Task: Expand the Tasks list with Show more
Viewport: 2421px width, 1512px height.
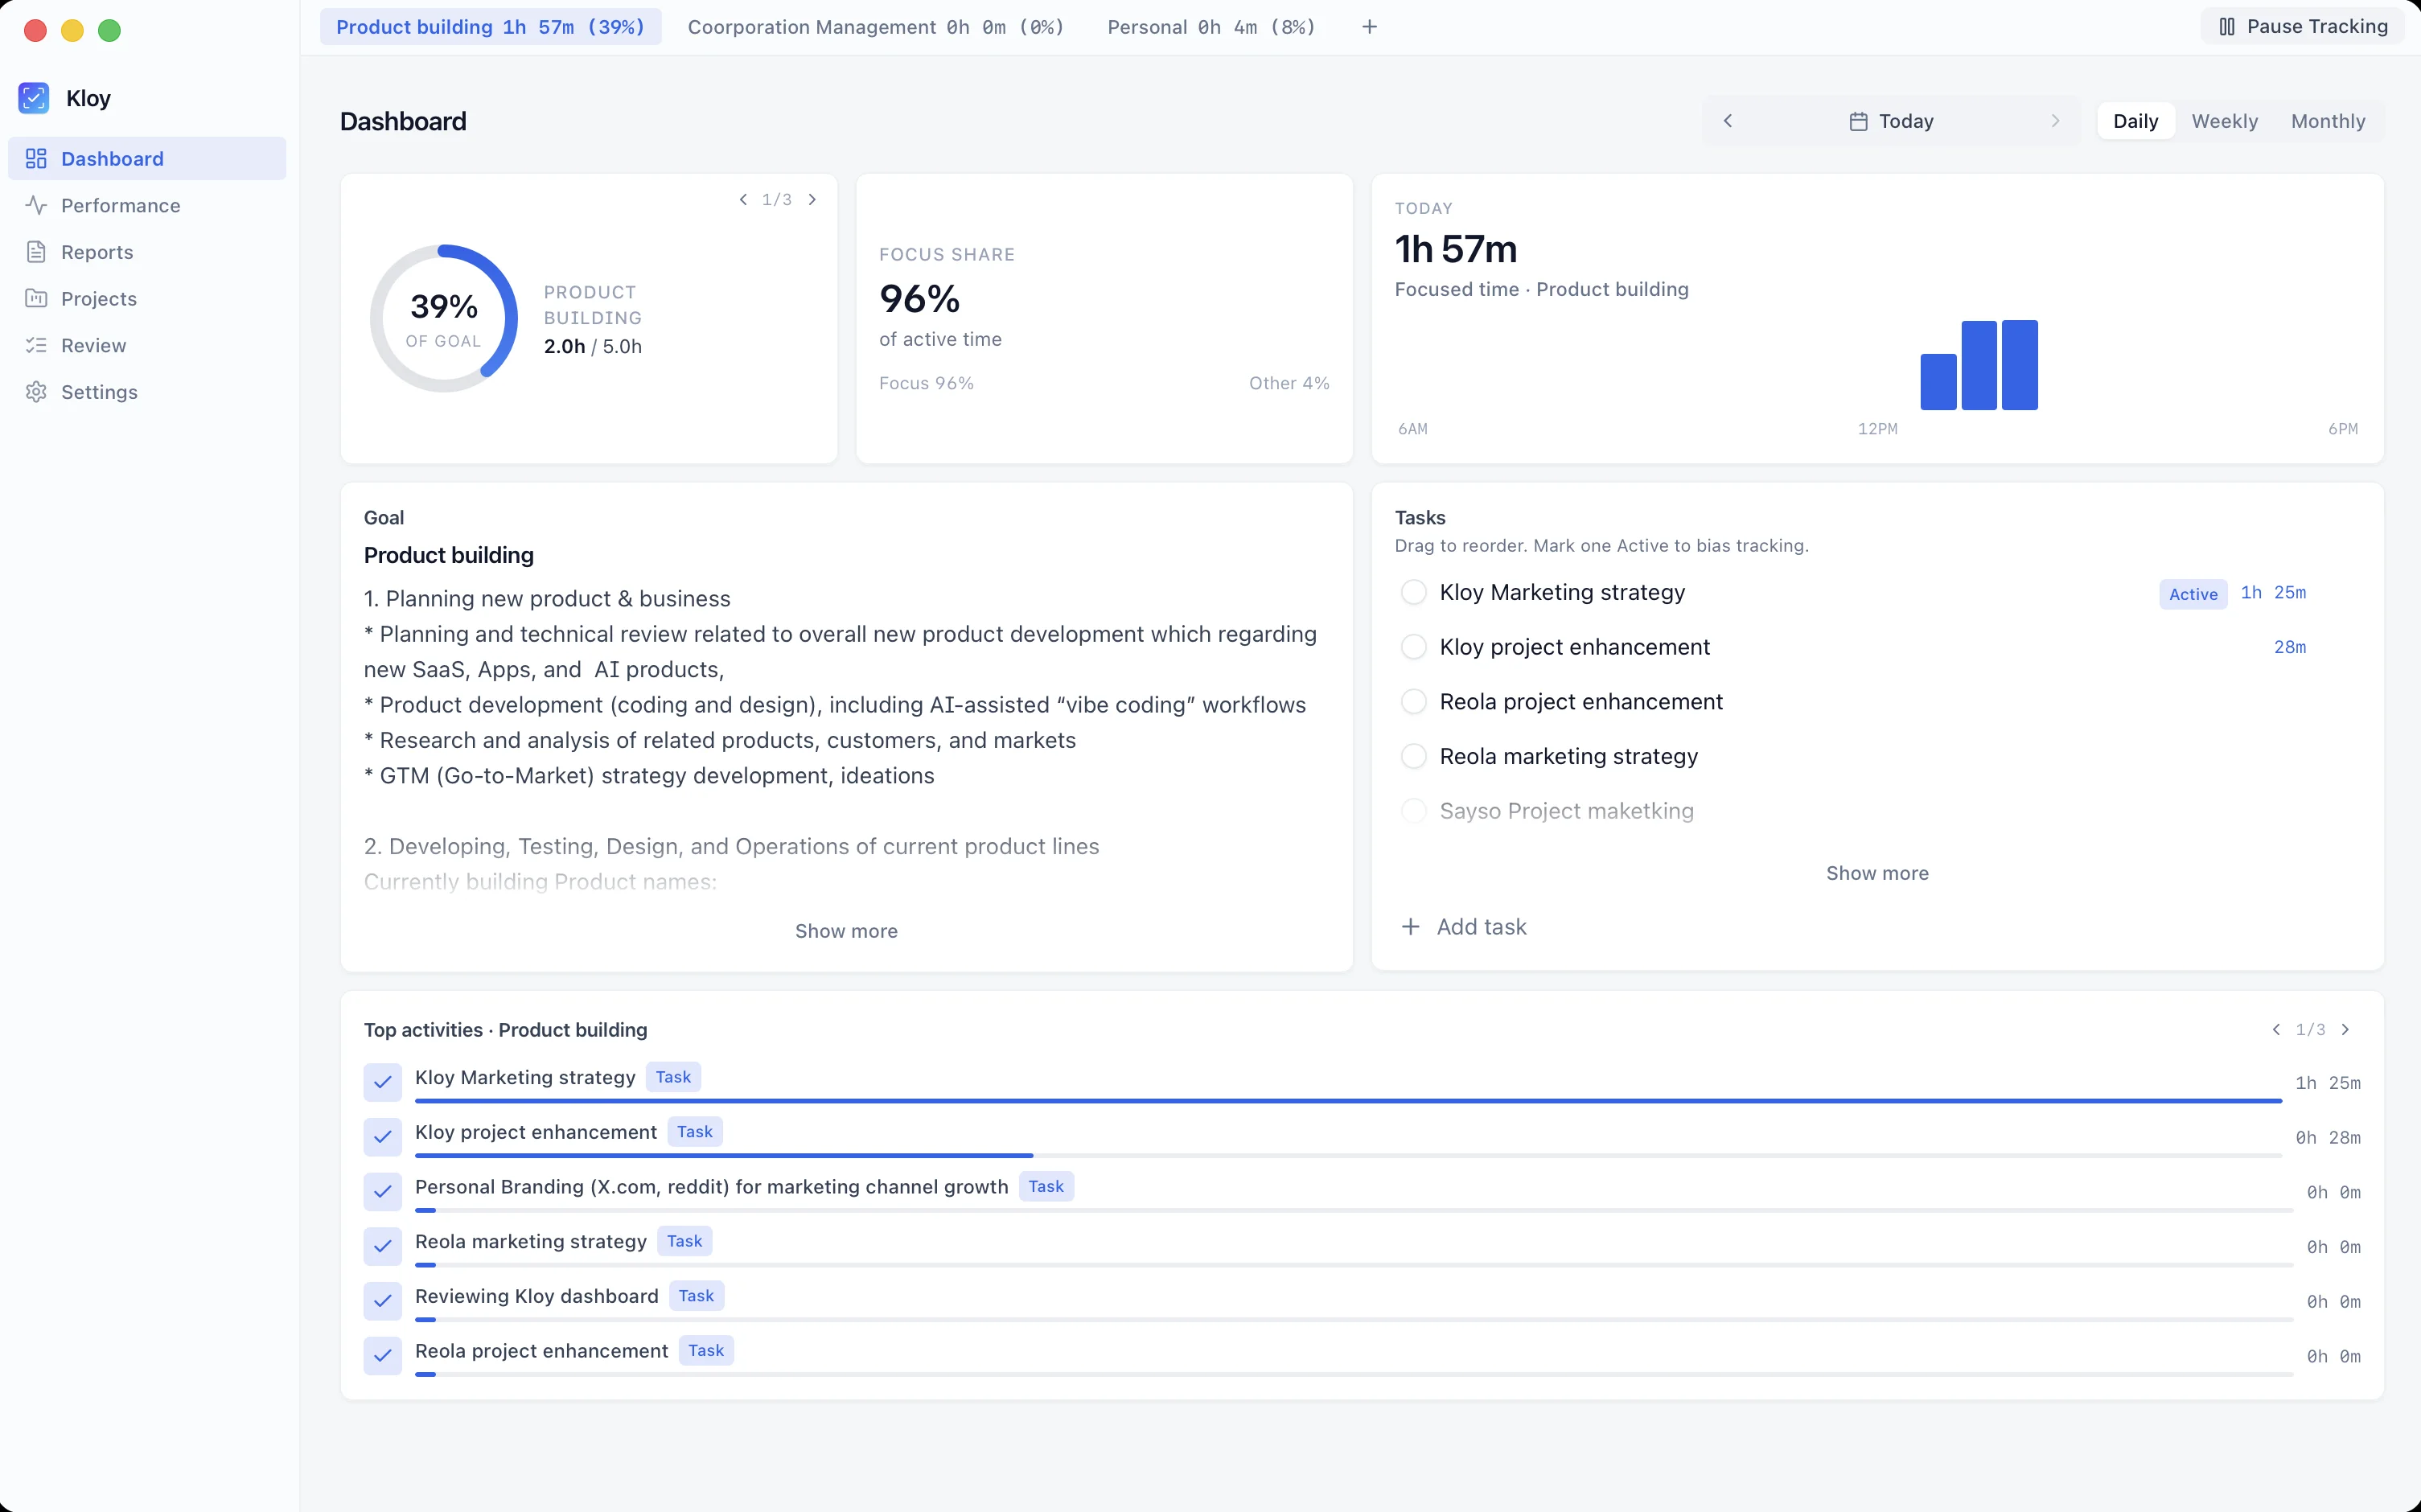Action: point(1877,873)
